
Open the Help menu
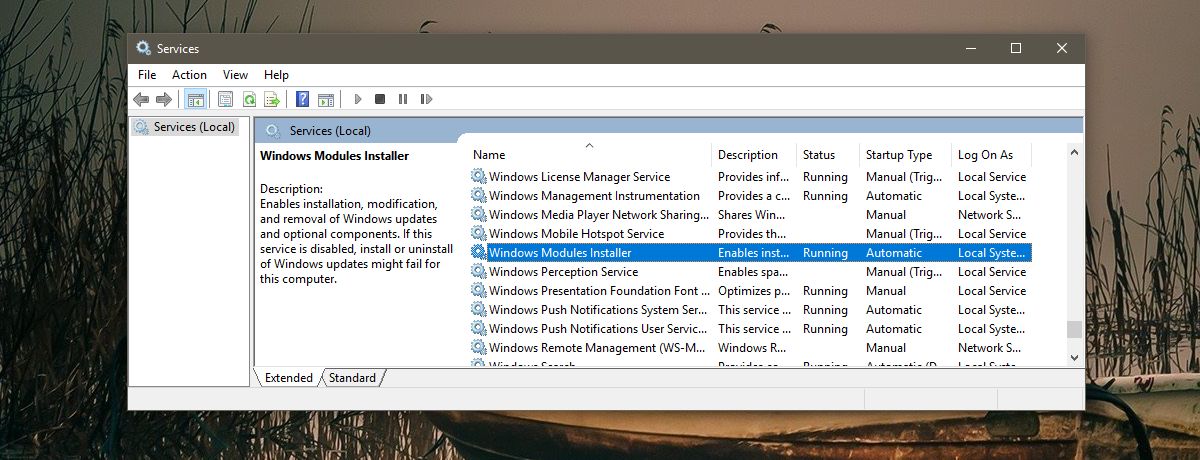point(276,75)
